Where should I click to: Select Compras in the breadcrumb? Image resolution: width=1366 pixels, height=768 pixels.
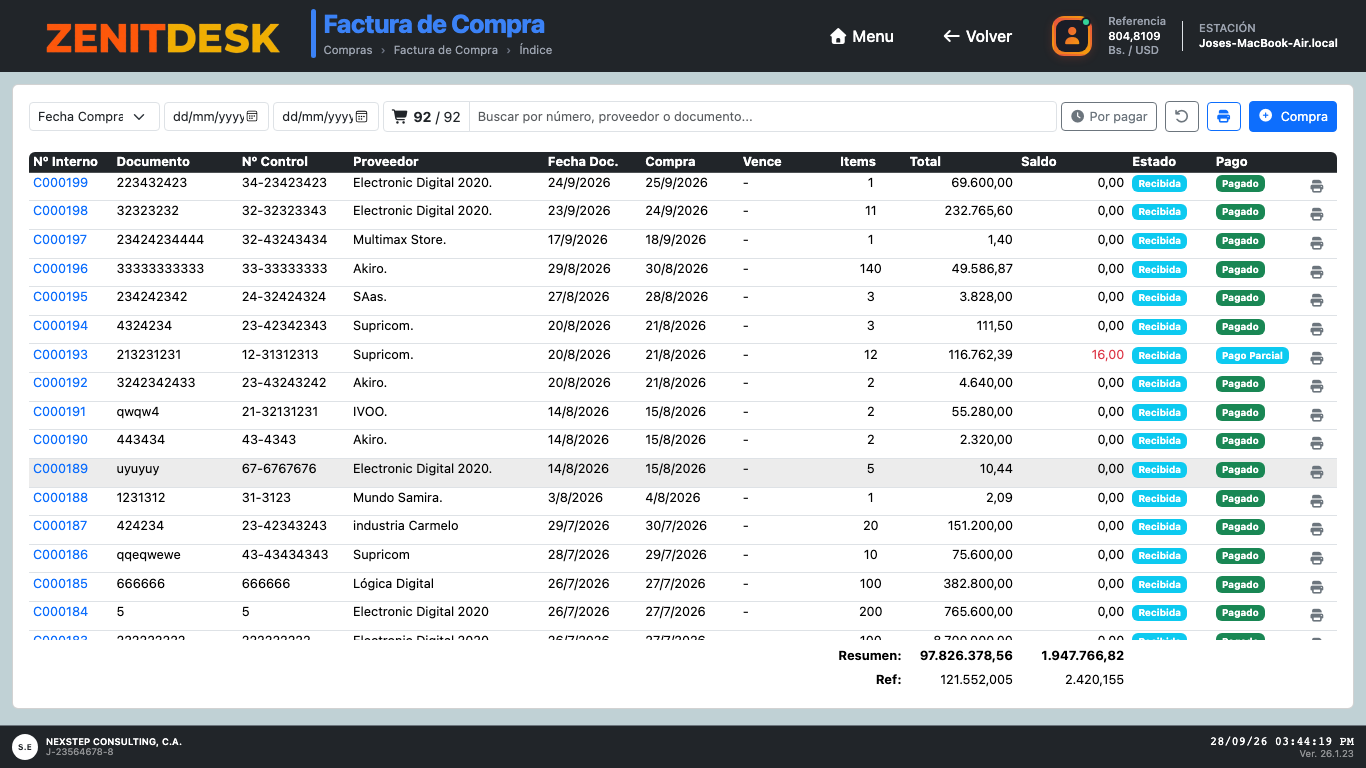pos(348,50)
